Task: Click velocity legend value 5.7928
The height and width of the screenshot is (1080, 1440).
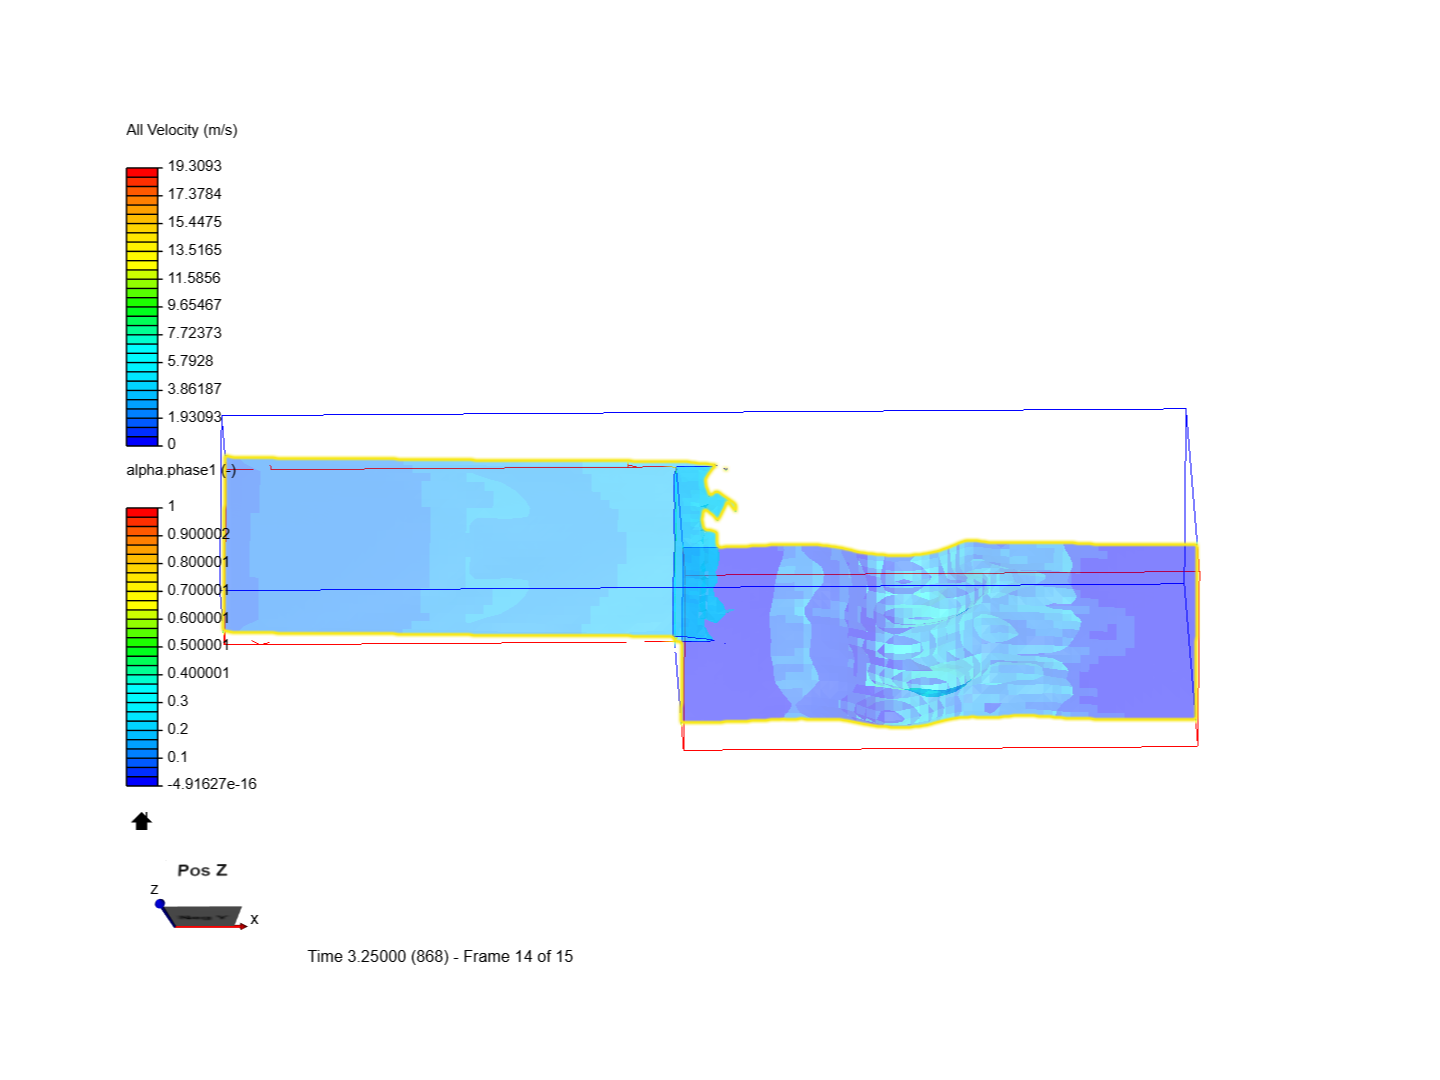Action: [190, 361]
